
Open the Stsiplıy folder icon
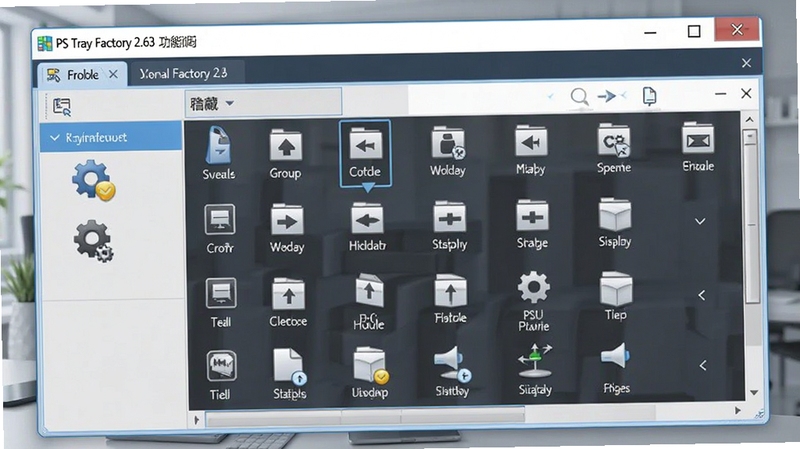pyautogui.click(x=449, y=218)
